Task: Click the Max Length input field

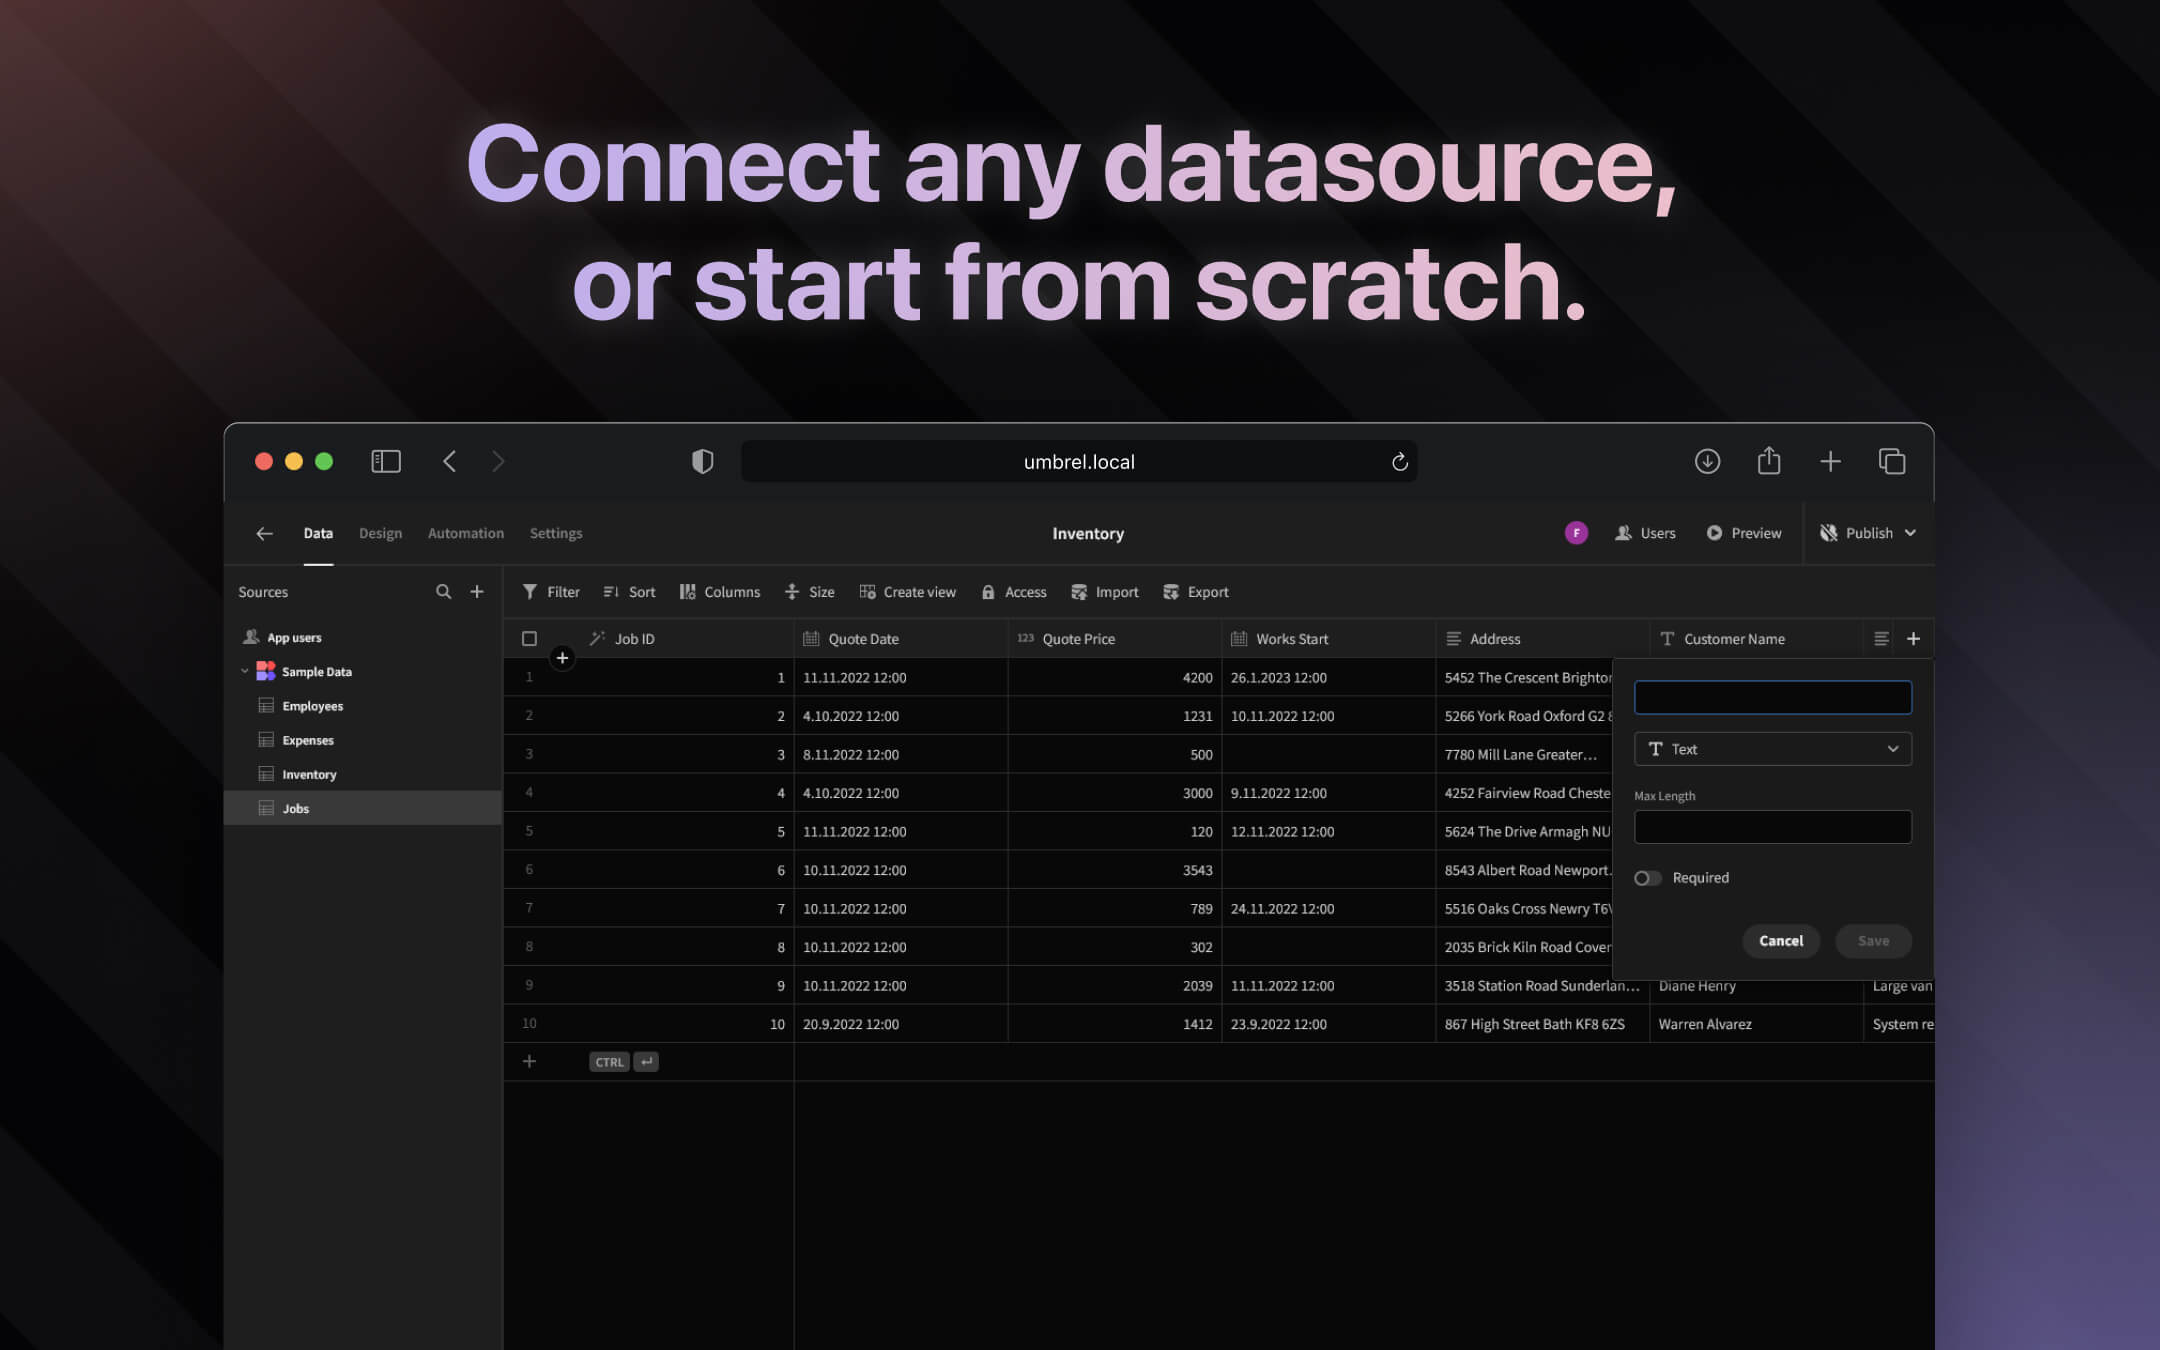Action: [1772, 826]
